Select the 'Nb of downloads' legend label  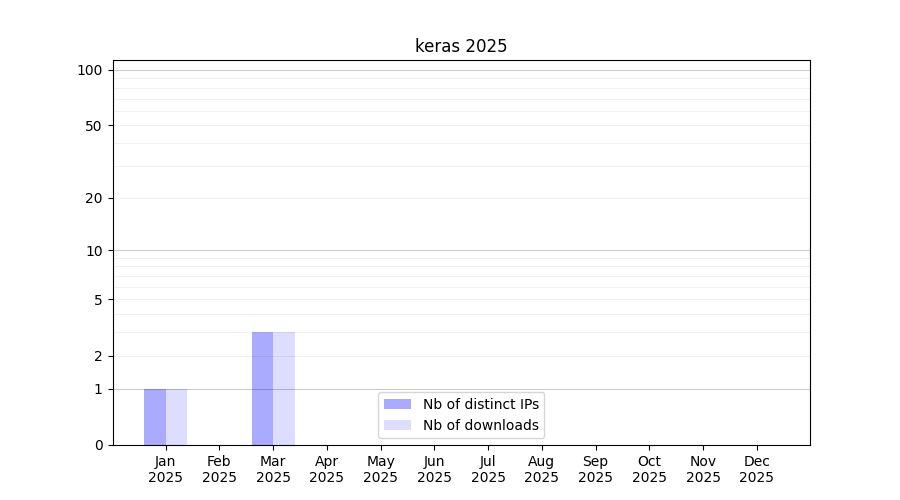point(480,425)
